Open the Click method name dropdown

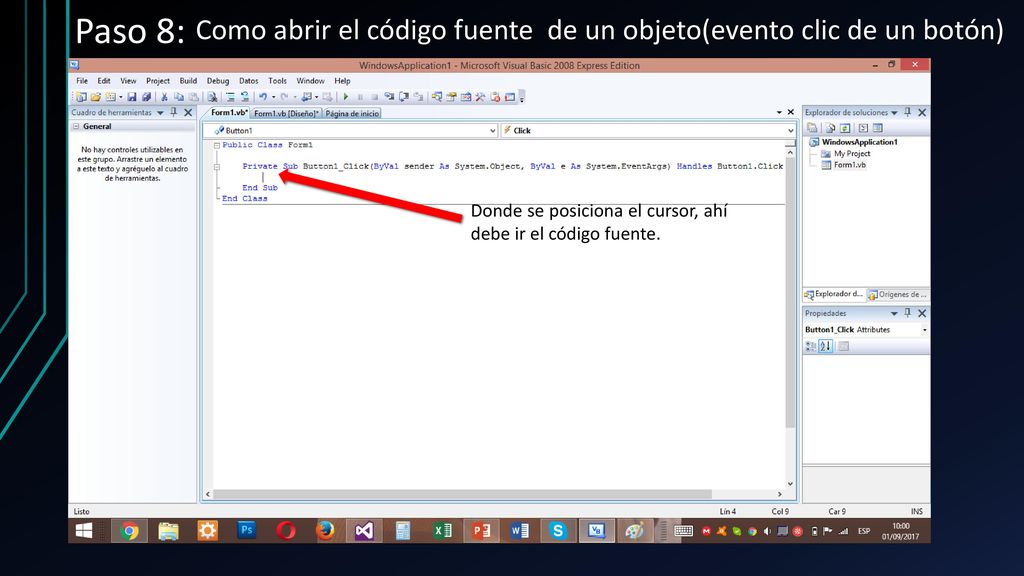click(790, 131)
